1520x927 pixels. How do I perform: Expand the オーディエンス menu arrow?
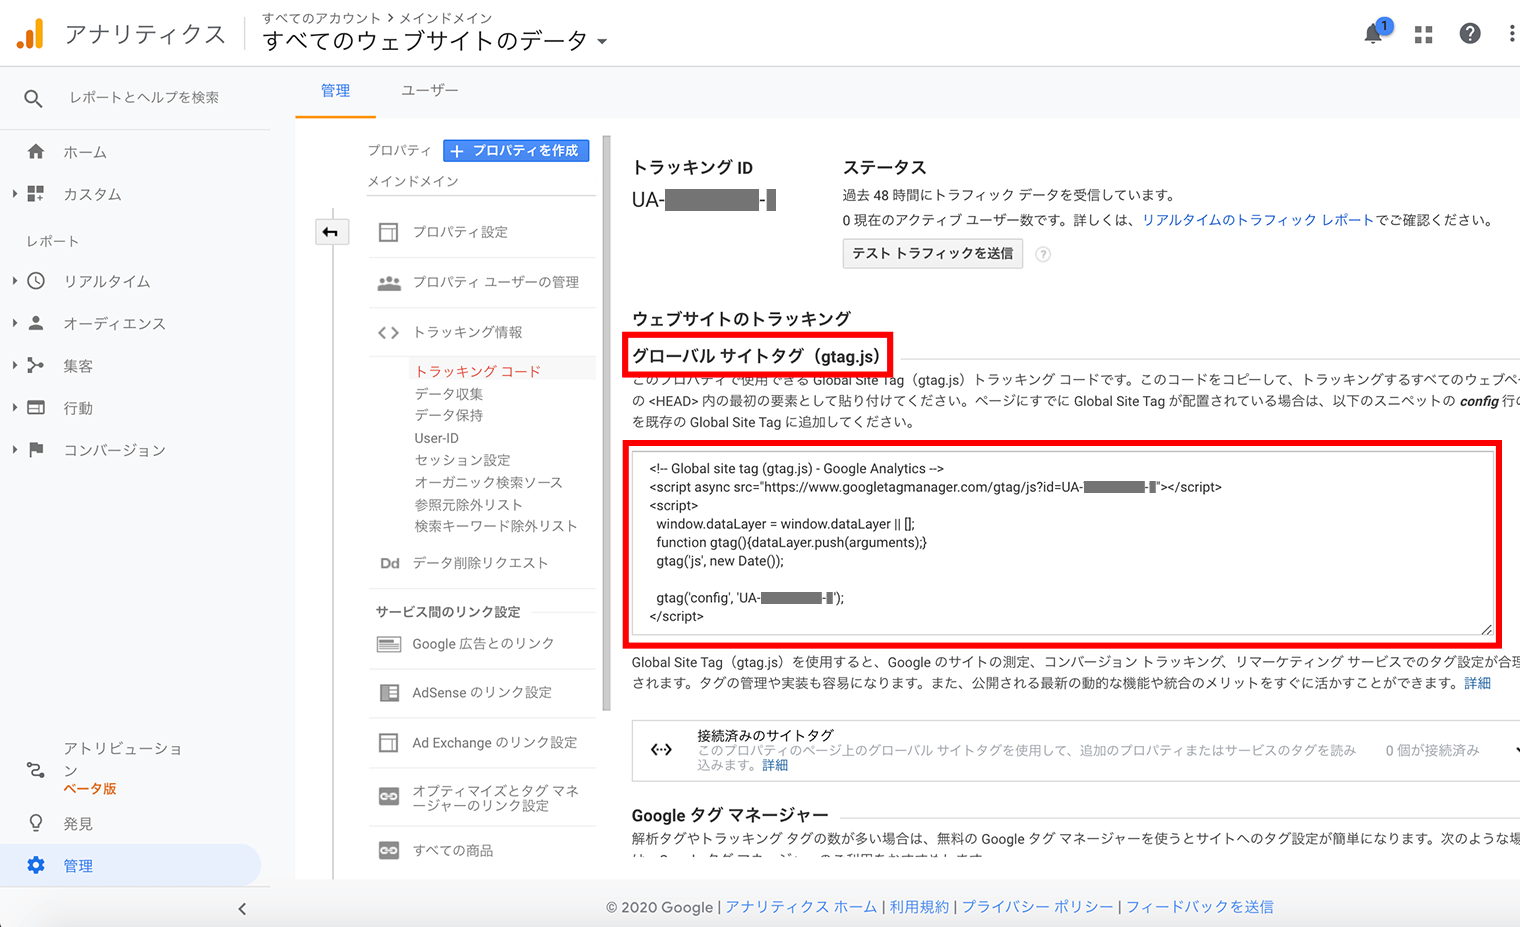click(15, 323)
